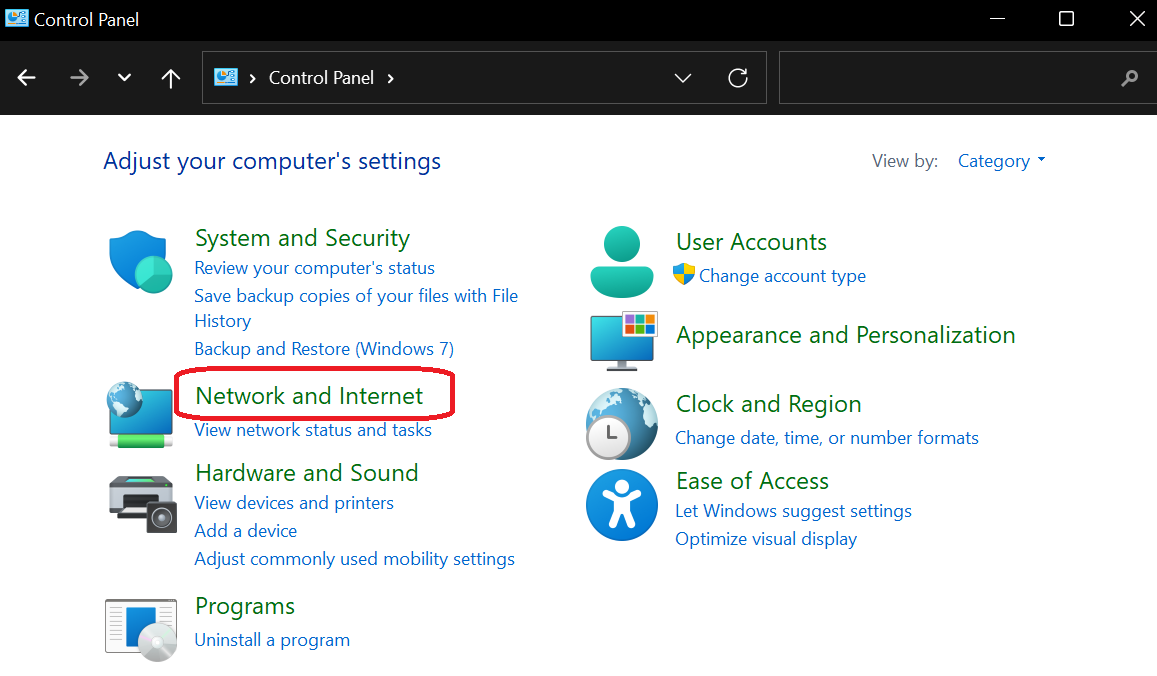This screenshot has width=1157, height=676.
Task: Click Change account type under User Accounts
Action: point(783,276)
